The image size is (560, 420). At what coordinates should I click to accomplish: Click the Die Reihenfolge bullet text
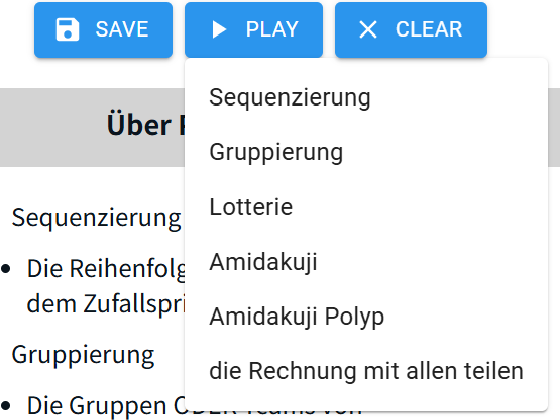click(x=106, y=269)
